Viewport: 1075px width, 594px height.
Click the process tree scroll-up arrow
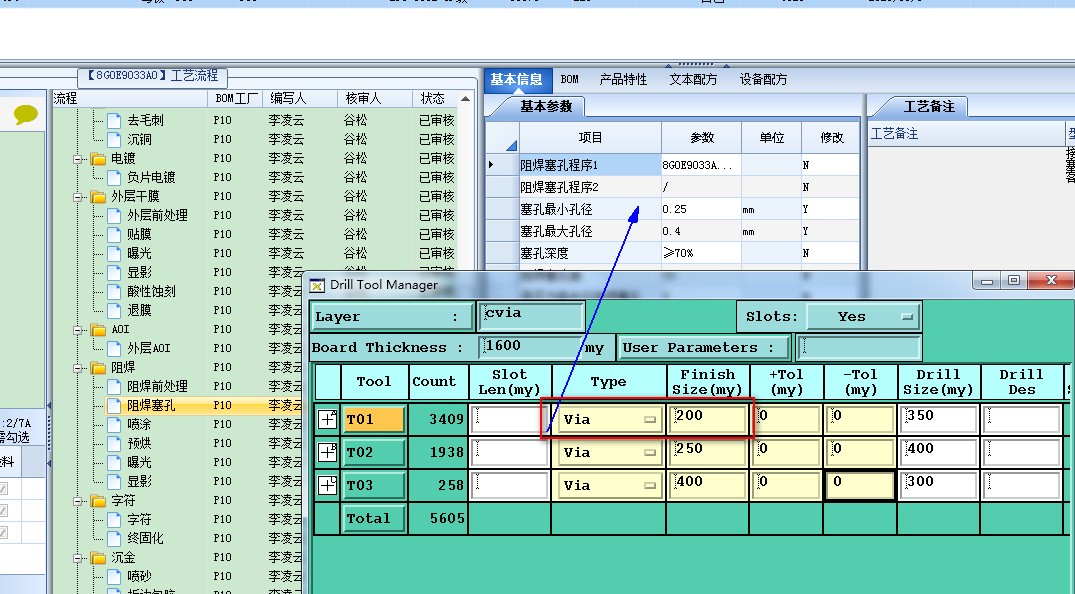click(466, 99)
